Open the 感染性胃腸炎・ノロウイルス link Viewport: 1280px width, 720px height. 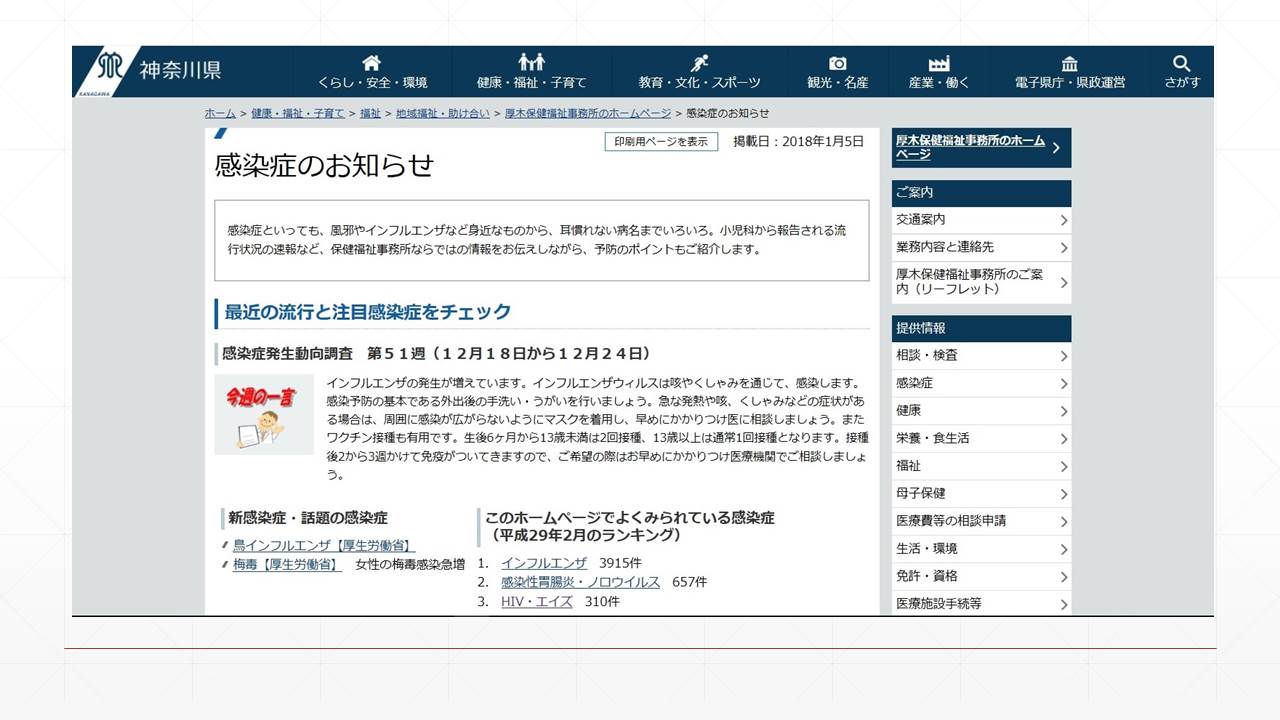pyautogui.click(x=580, y=582)
